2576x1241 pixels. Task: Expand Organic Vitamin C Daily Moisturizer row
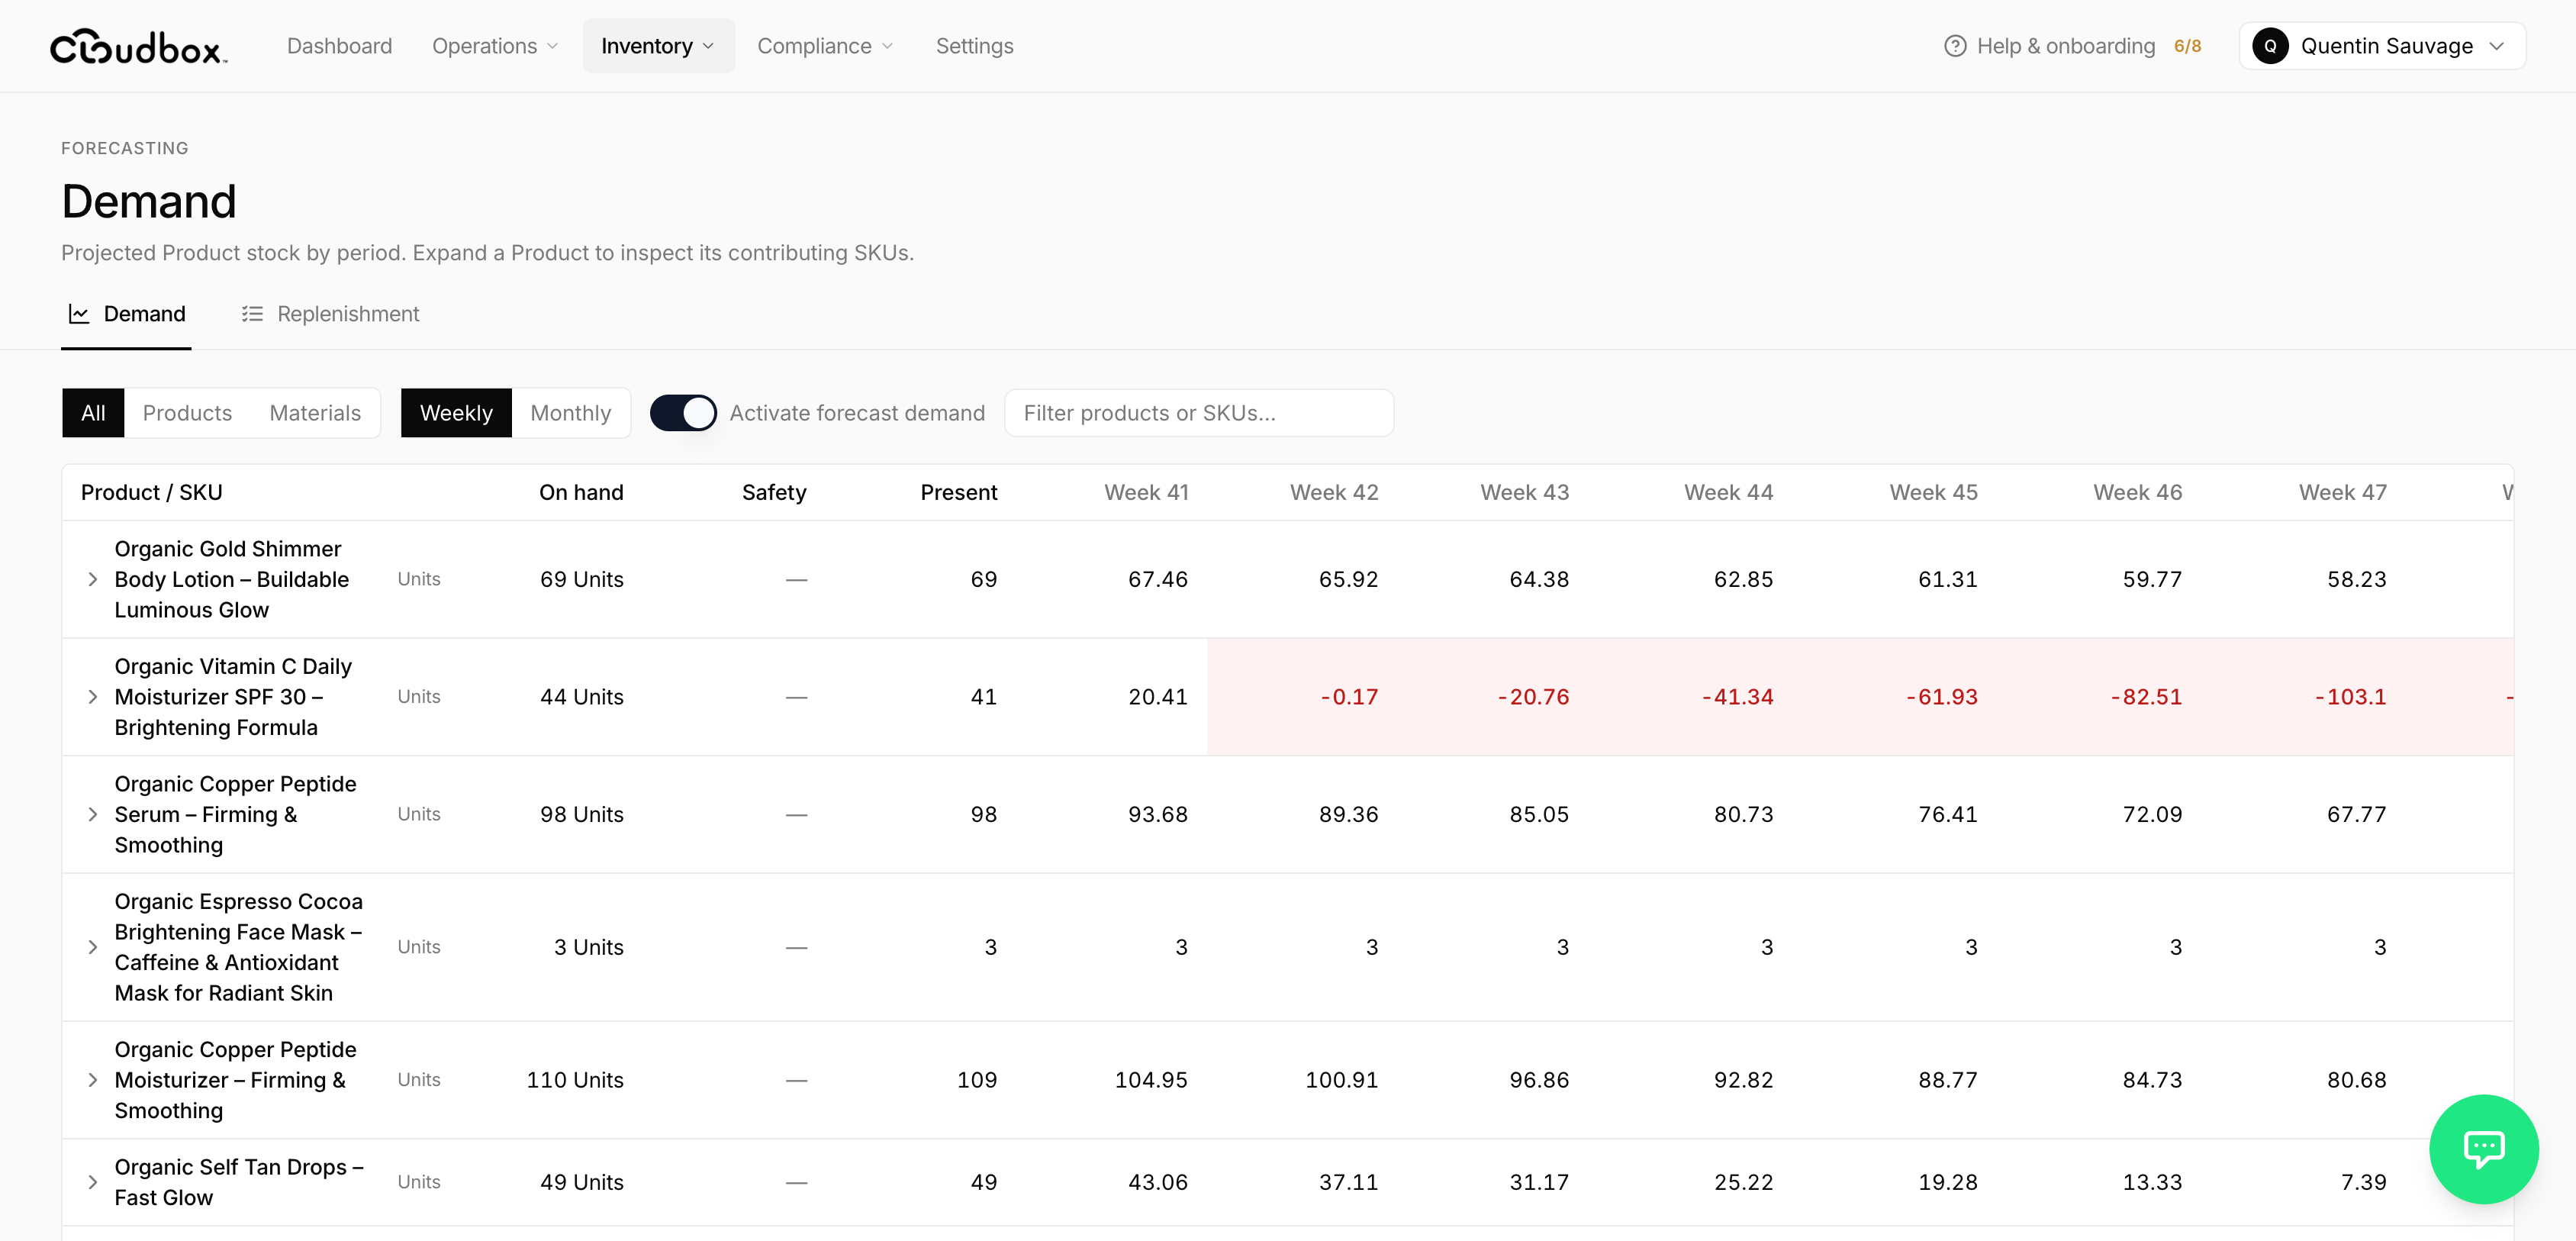(x=93, y=697)
